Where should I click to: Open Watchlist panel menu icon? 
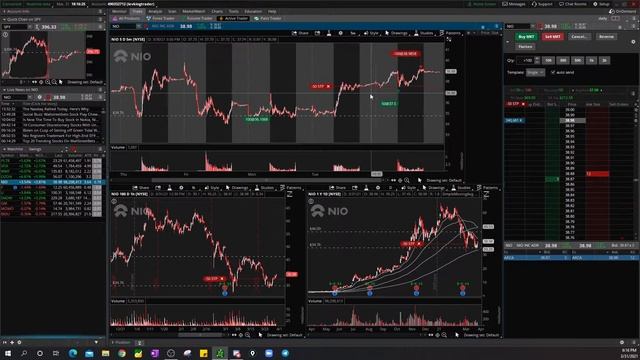point(100,149)
